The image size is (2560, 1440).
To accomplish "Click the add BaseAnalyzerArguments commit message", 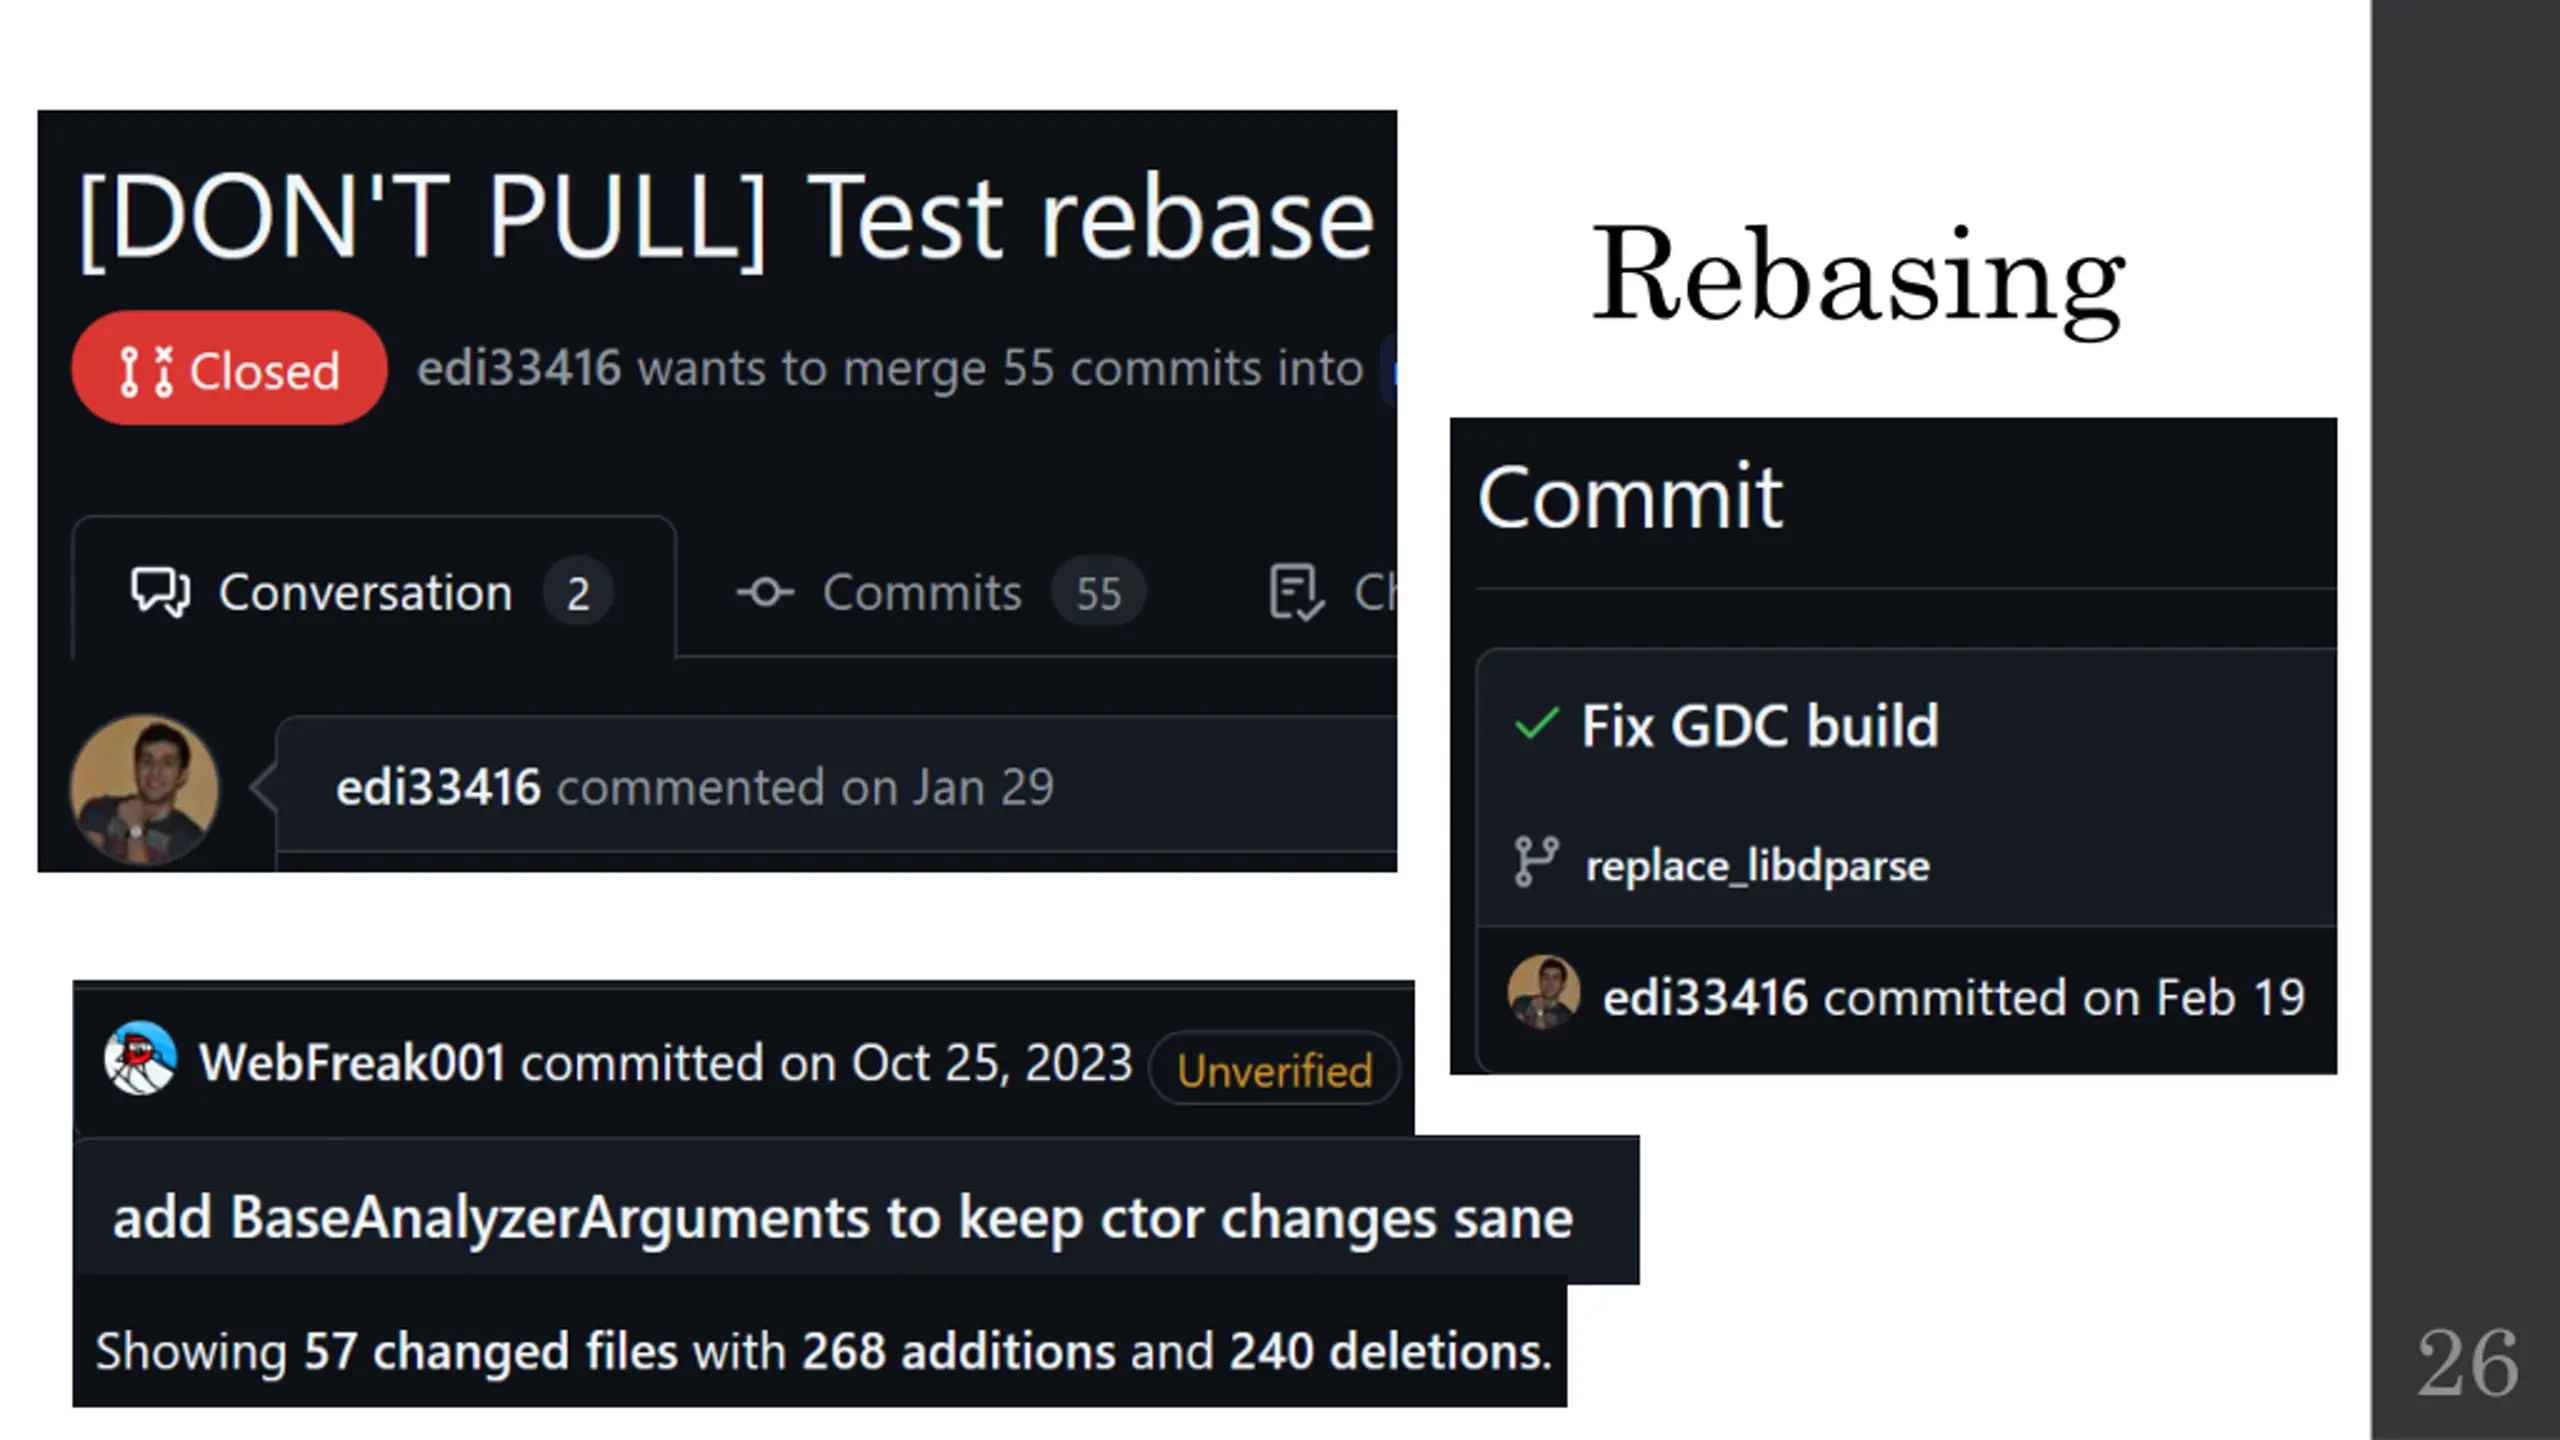I will click(x=843, y=1217).
